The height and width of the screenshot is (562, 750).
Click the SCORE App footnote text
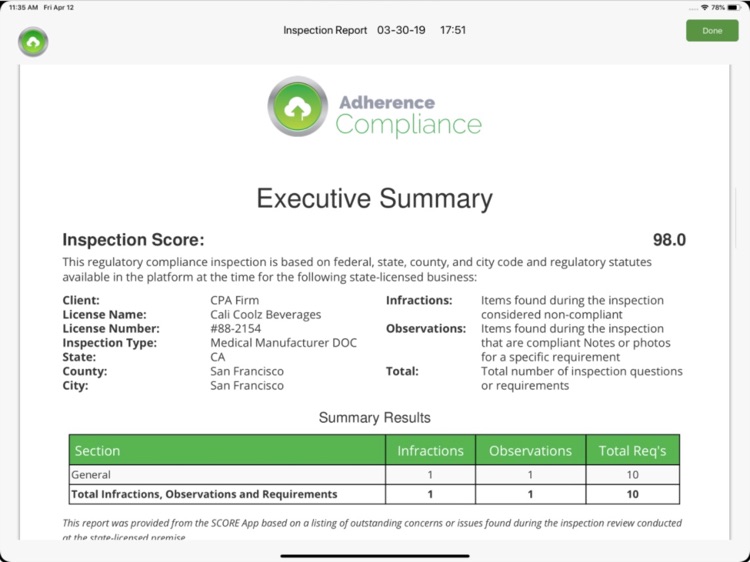point(372,529)
